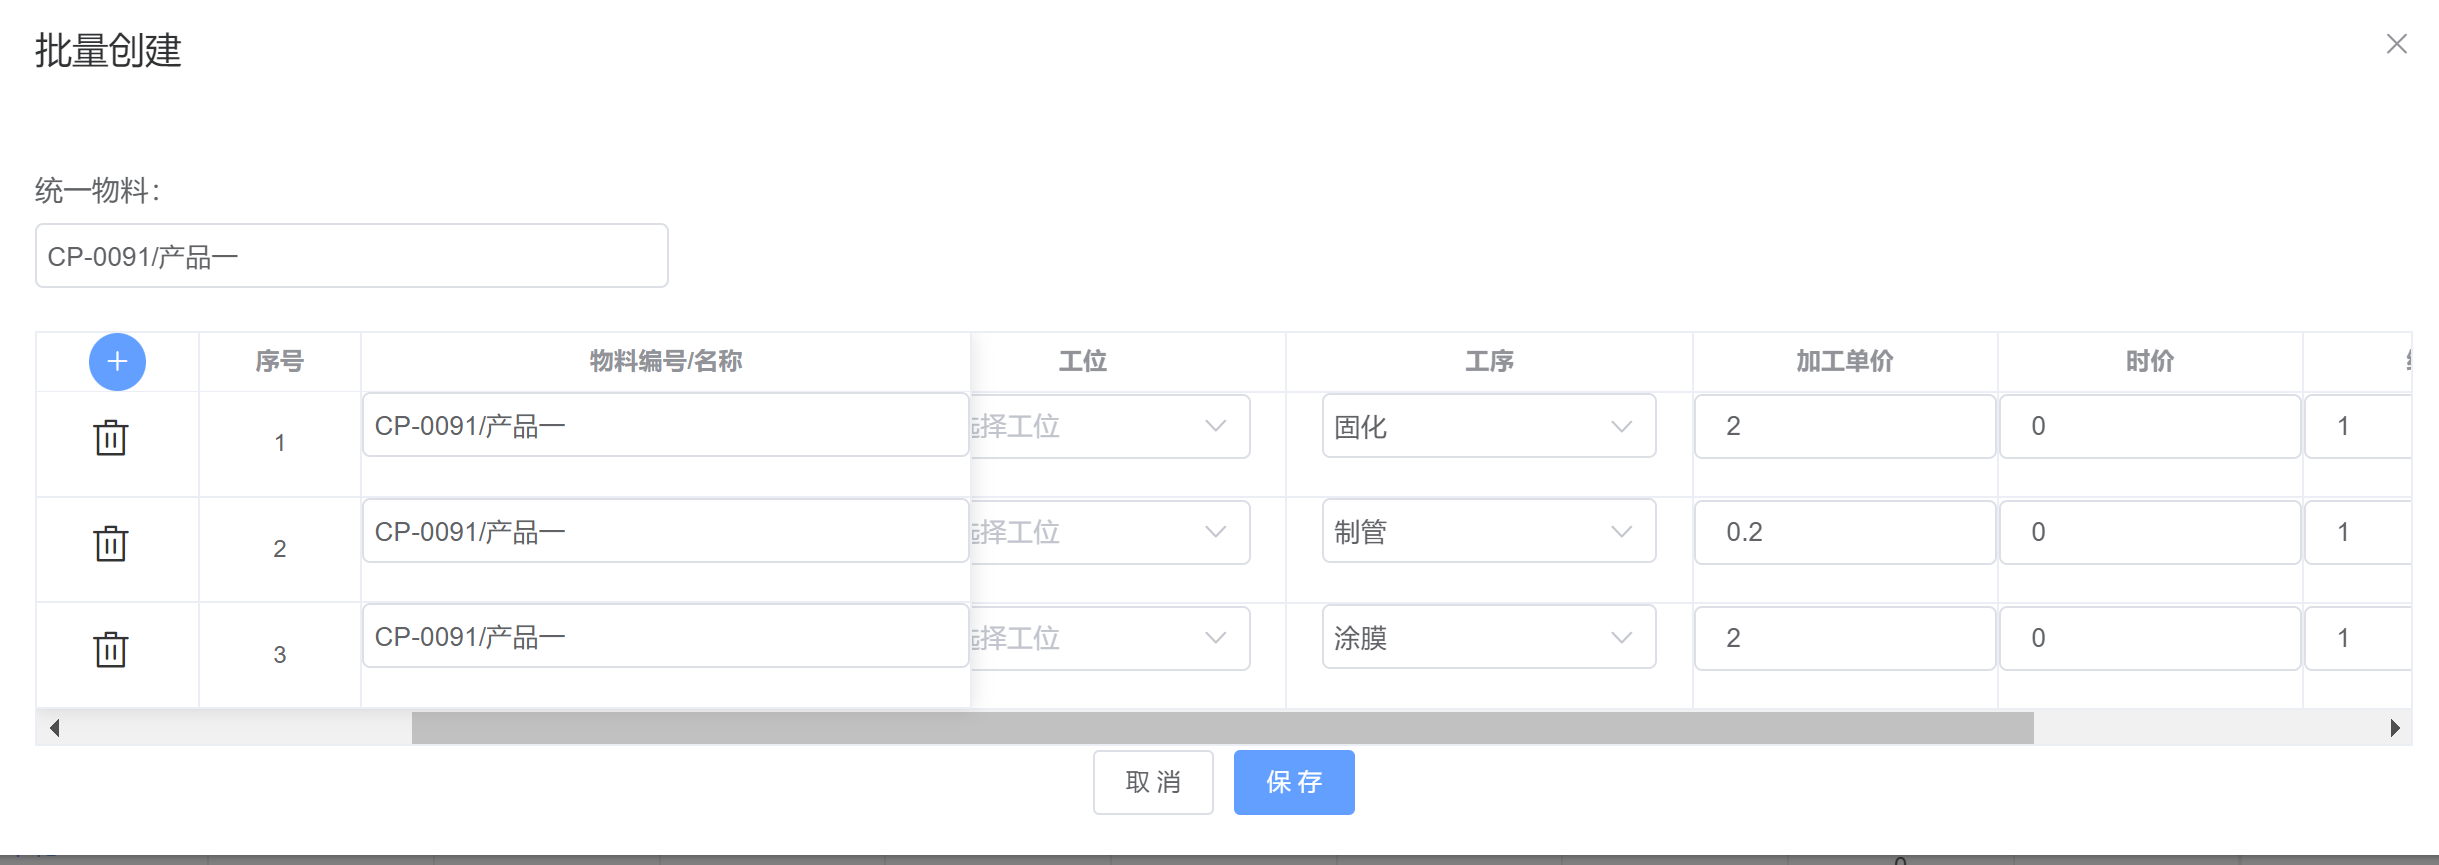2439x865 pixels.
Task: Open row 1 工位 dropdown
Action: (1110, 426)
